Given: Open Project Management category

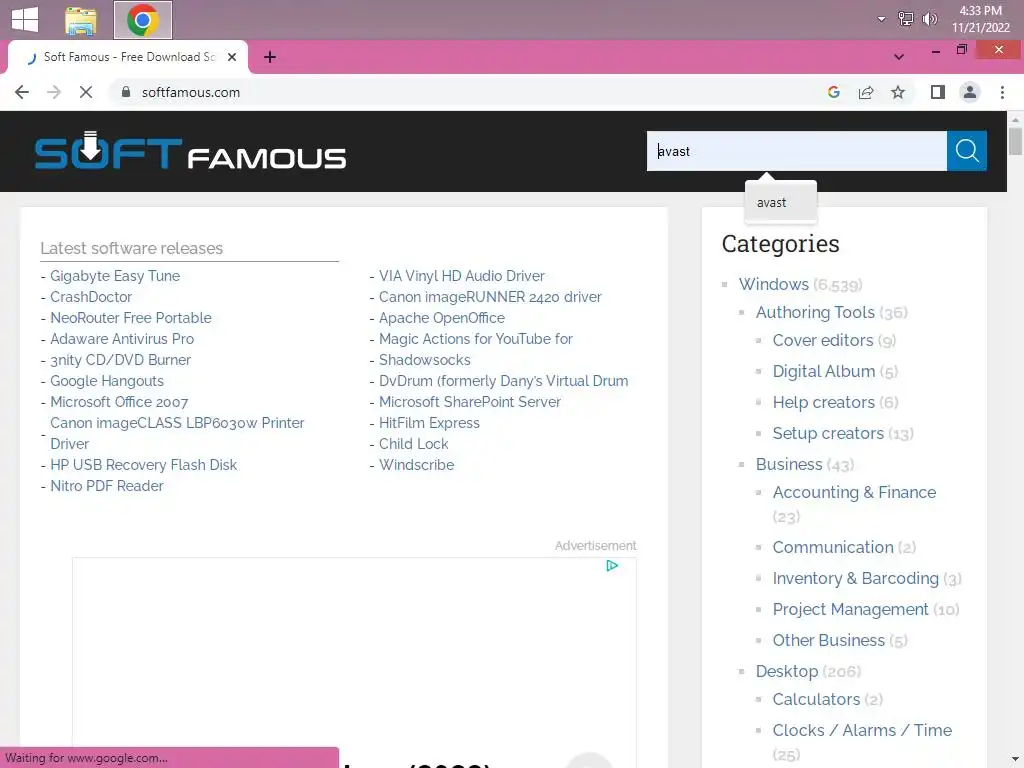Looking at the screenshot, I should (850, 609).
